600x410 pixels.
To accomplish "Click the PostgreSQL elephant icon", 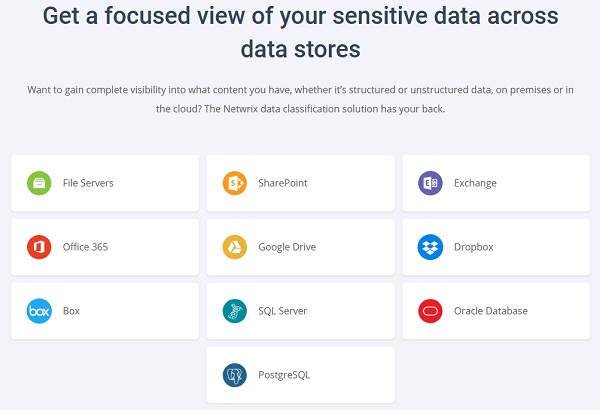I will click(235, 375).
